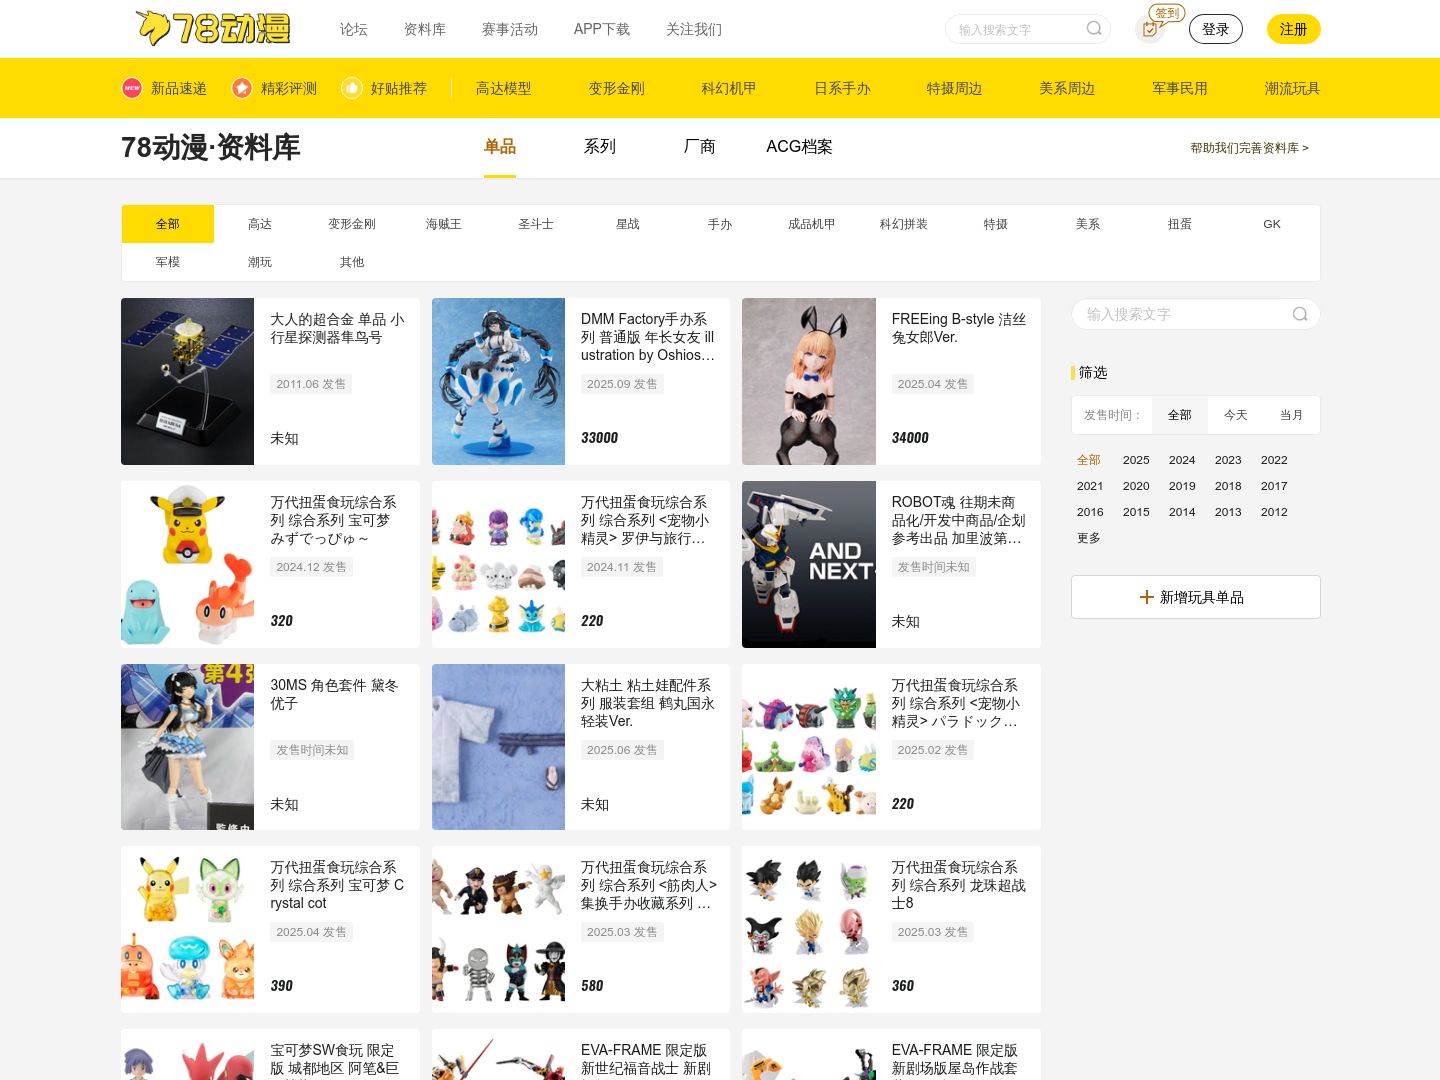
Task: Open 30MS 角色套件 黛冬优子 title
Action: tap(335, 694)
